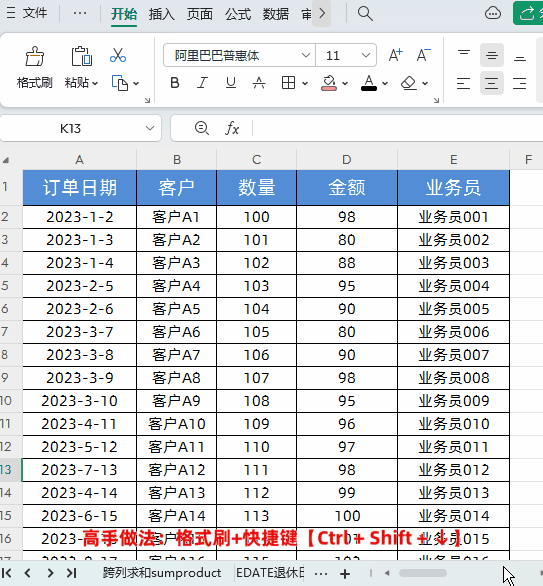The width and height of the screenshot is (543, 586).
Task: Expand the font color dropdown arrow
Action: 385,83
